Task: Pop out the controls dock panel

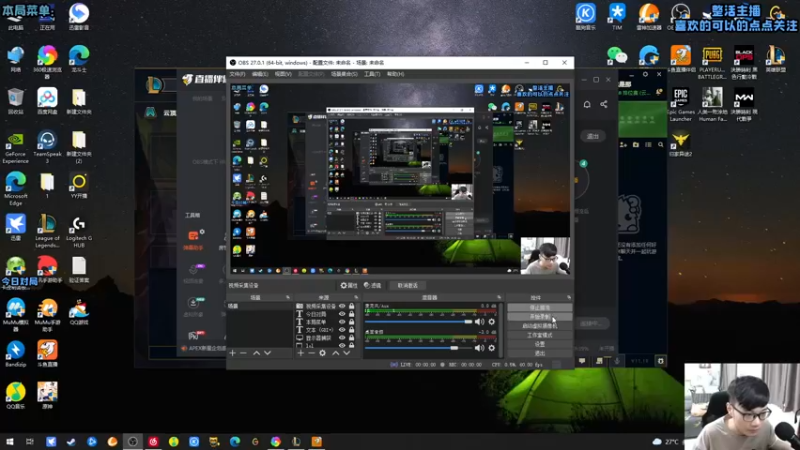Action: [x=569, y=297]
